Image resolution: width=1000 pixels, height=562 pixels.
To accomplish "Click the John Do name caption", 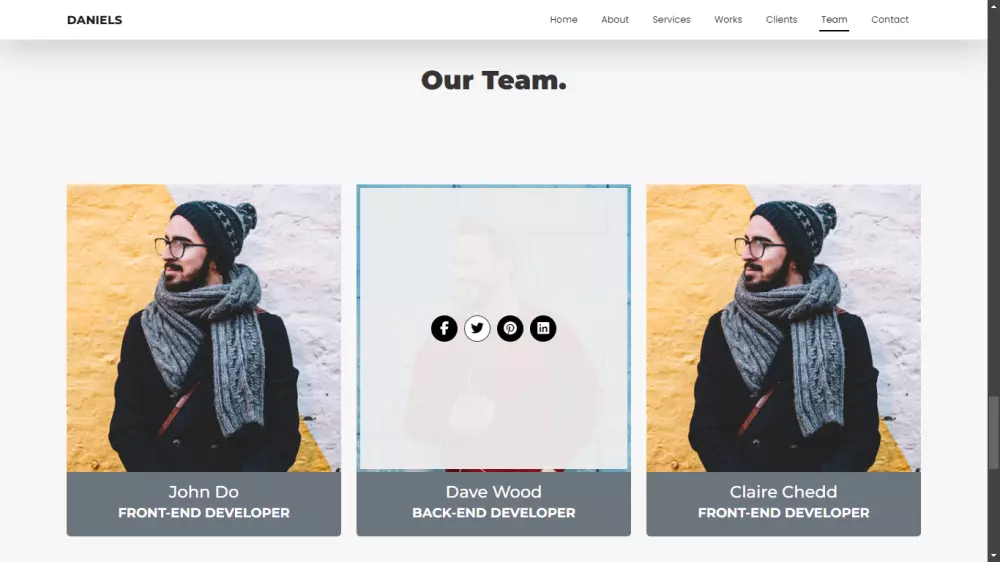I will (203, 492).
